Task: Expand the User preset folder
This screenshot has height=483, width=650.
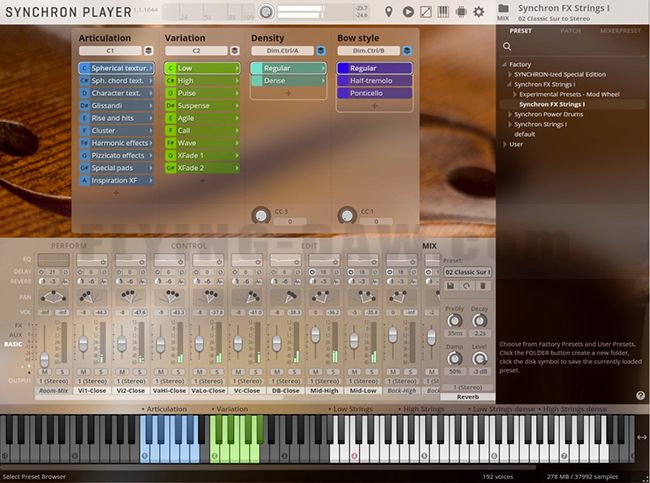Action: (x=504, y=144)
